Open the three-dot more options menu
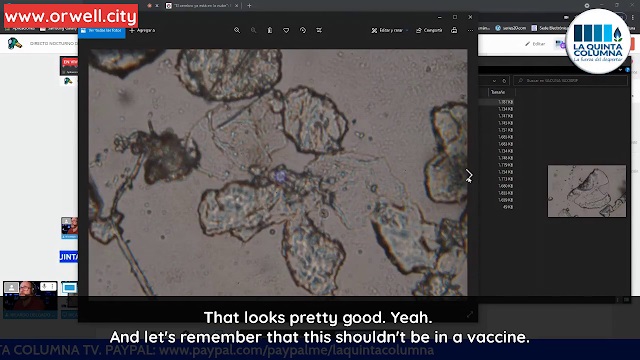The width and height of the screenshot is (640, 360). click(470, 30)
